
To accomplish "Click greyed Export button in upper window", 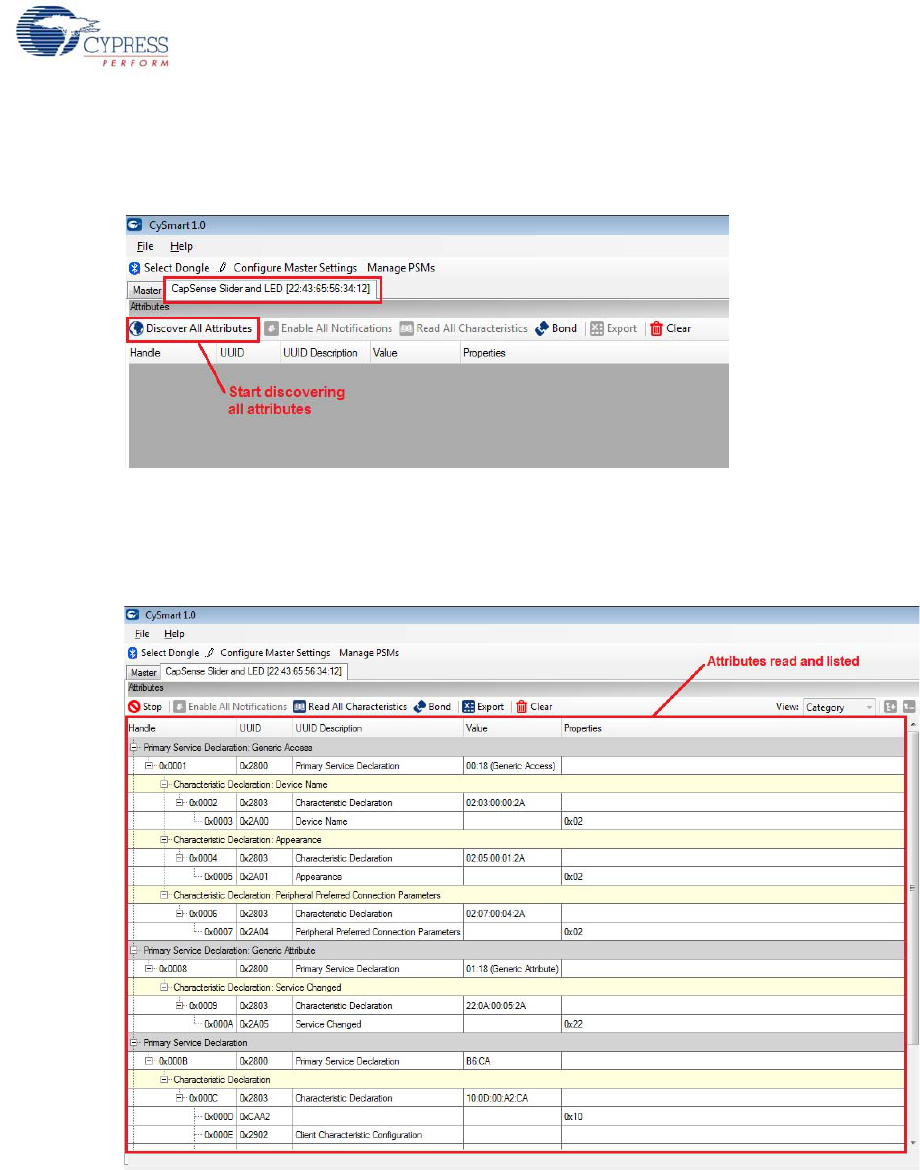I will coord(613,328).
